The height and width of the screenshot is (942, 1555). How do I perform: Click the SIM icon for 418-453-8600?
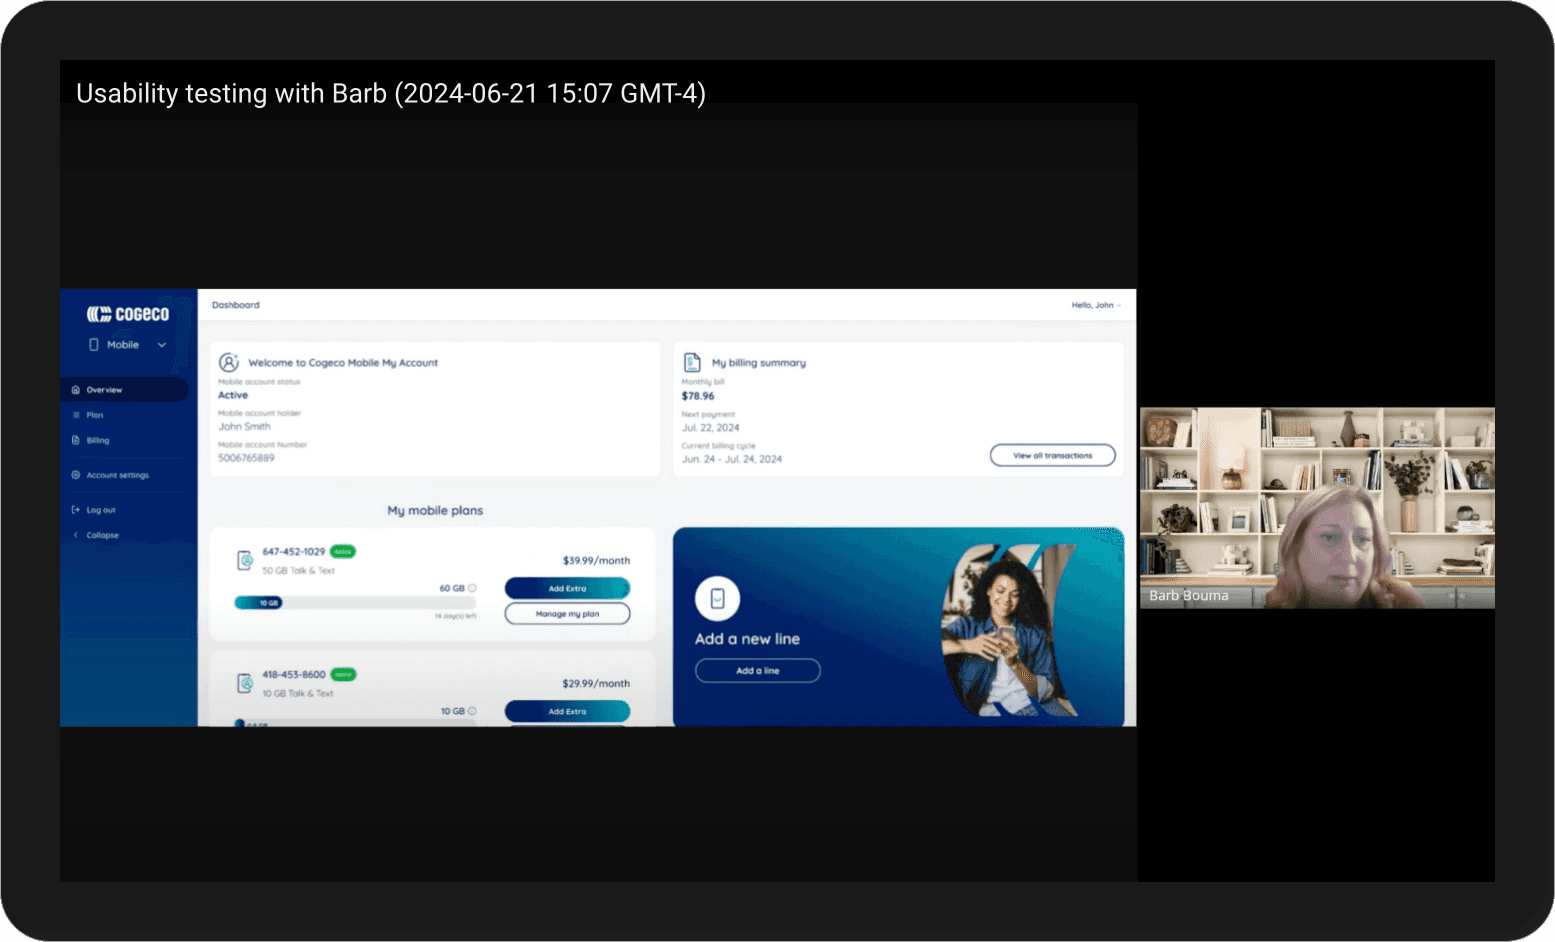click(x=244, y=683)
